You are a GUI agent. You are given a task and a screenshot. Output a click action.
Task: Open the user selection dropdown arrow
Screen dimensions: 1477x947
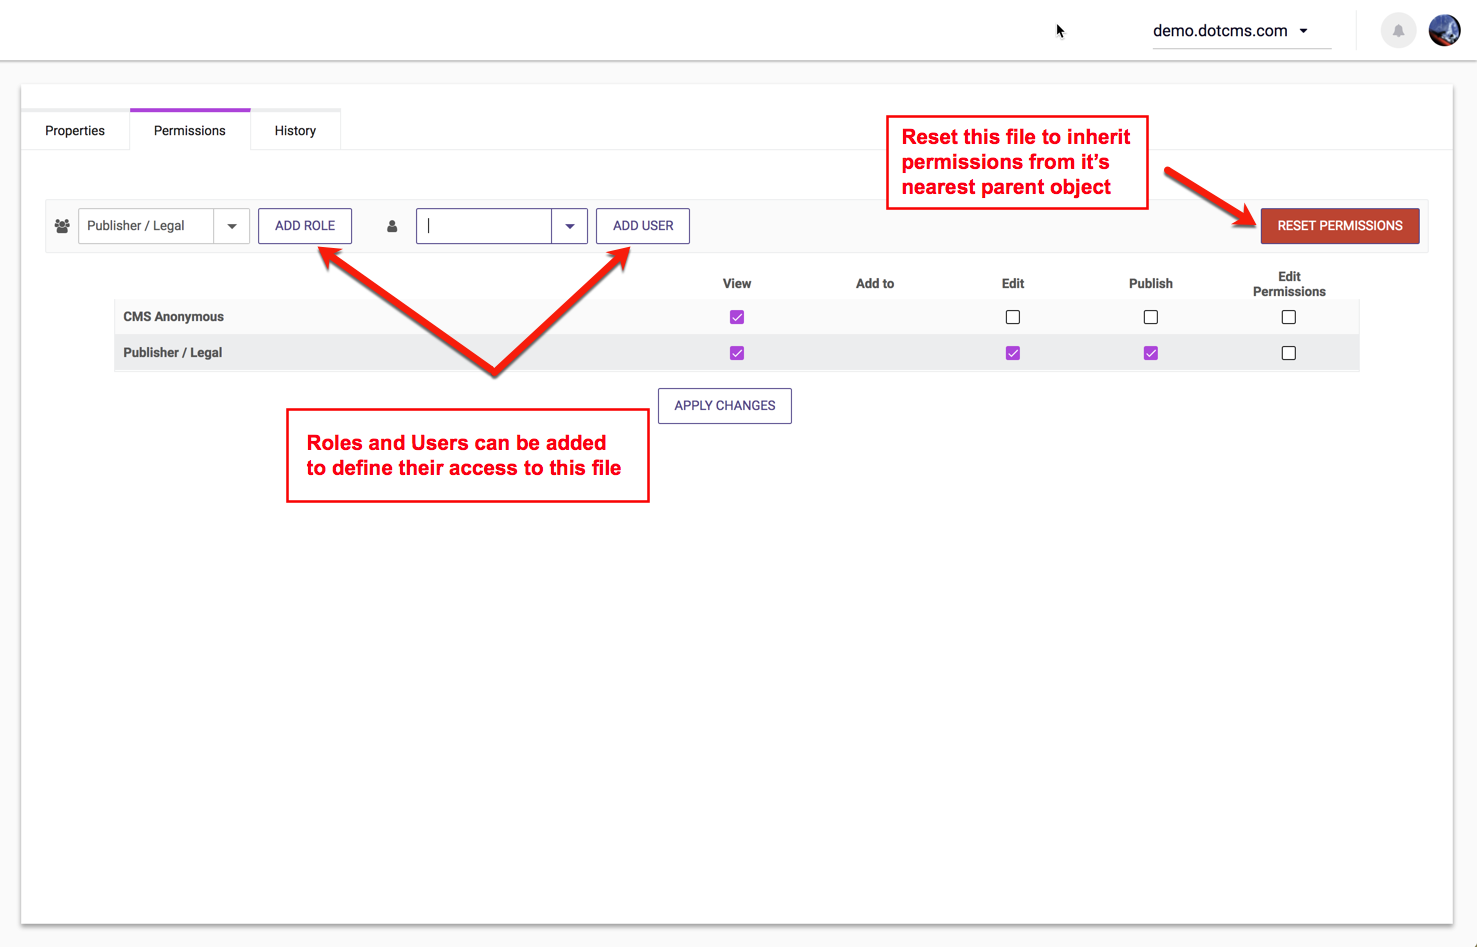(569, 226)
